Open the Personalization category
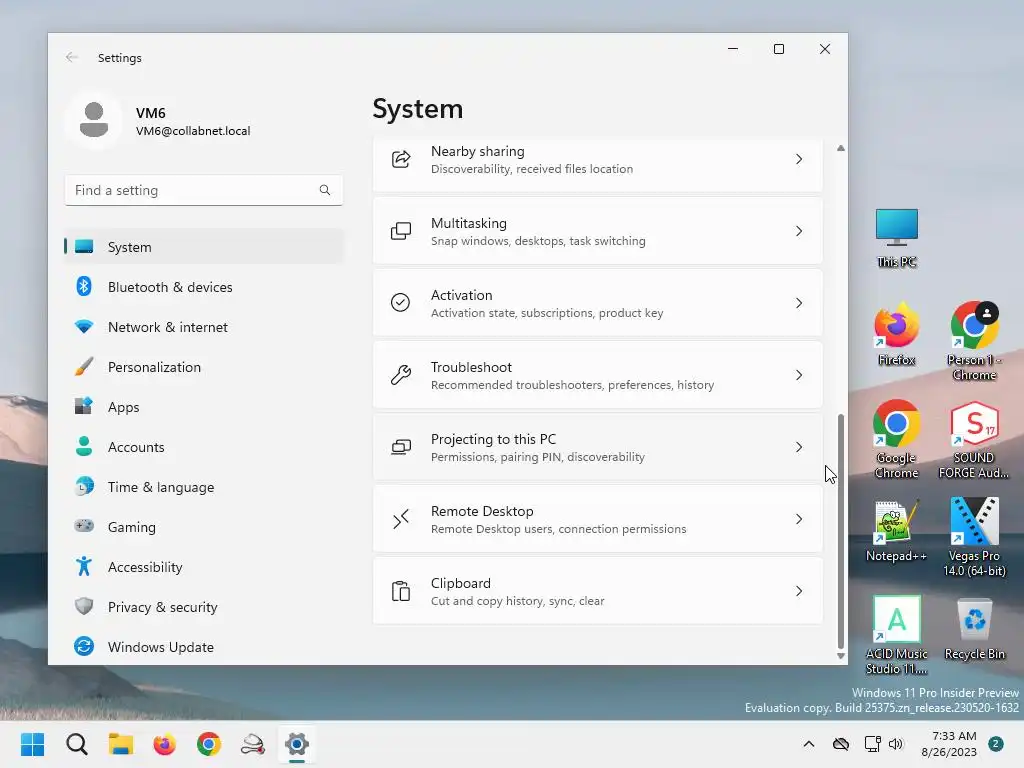 point(204,366)
